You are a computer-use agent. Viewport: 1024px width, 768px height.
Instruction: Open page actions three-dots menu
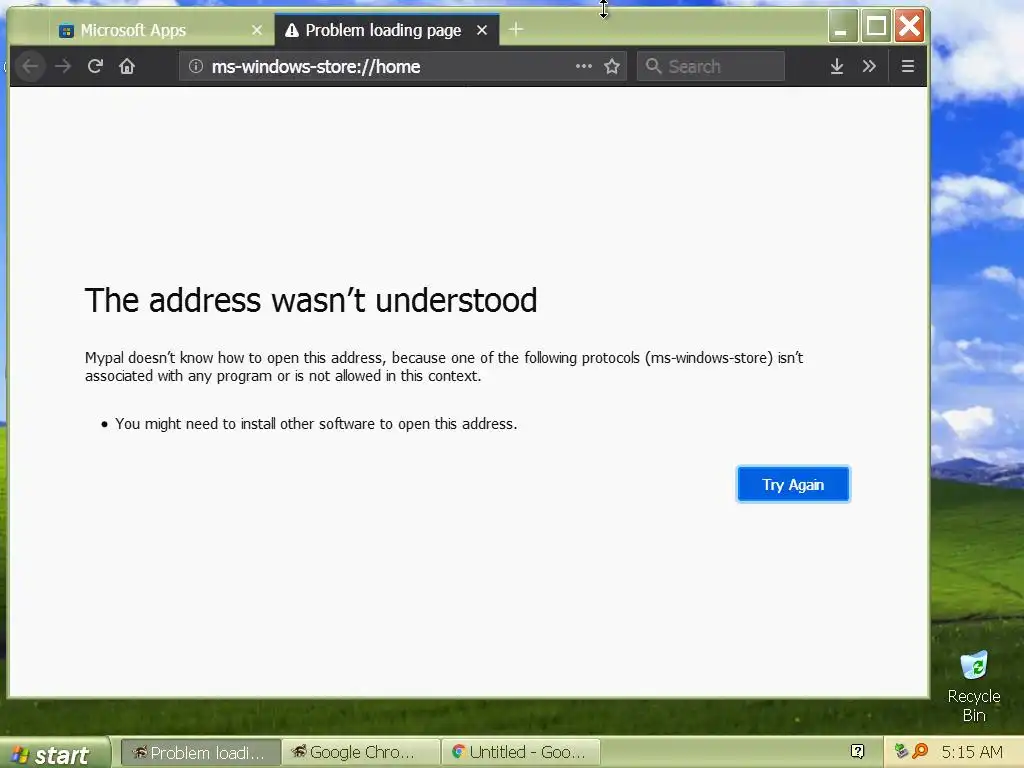[x=583, y=66]
